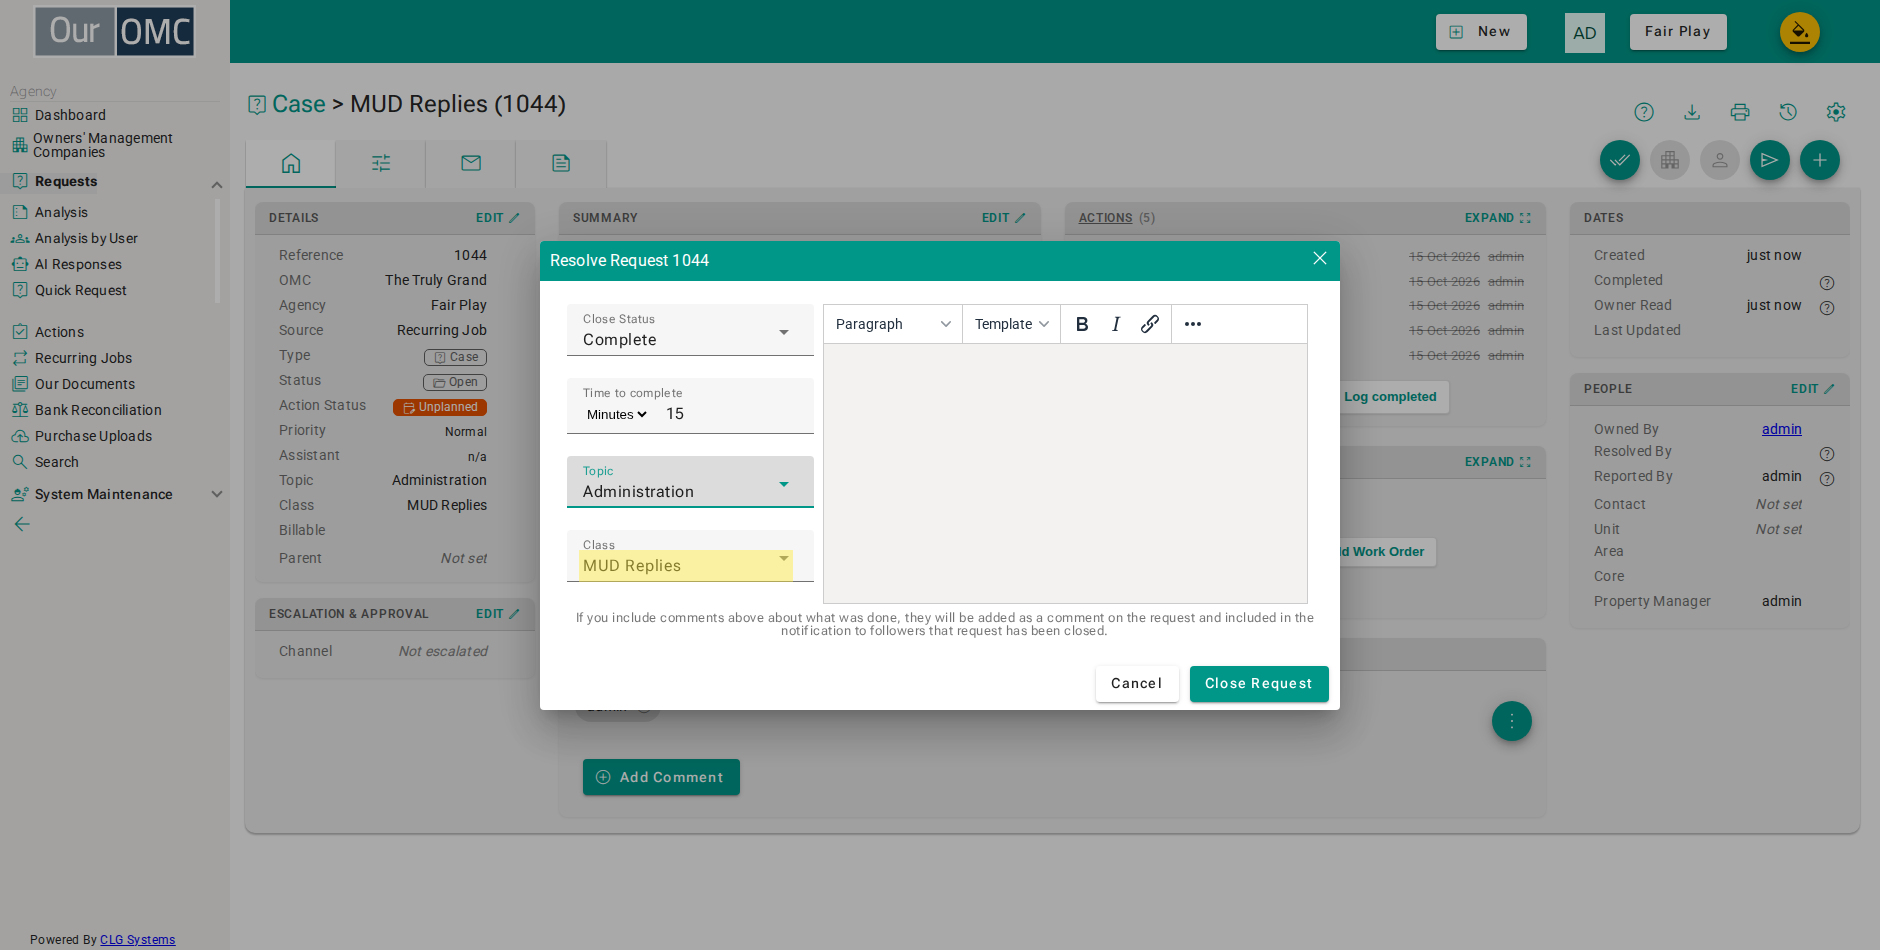Click the Add Comment button

(x=661, y=777)
